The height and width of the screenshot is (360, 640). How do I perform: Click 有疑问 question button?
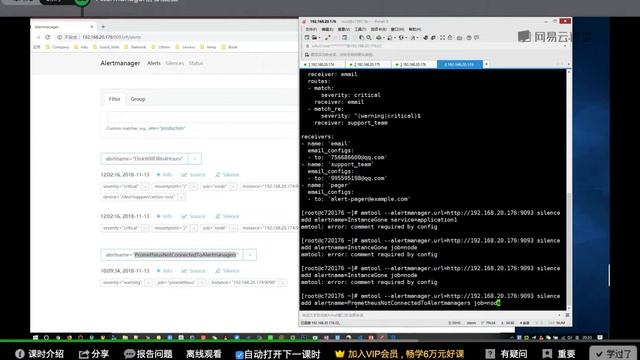(507, 354)
